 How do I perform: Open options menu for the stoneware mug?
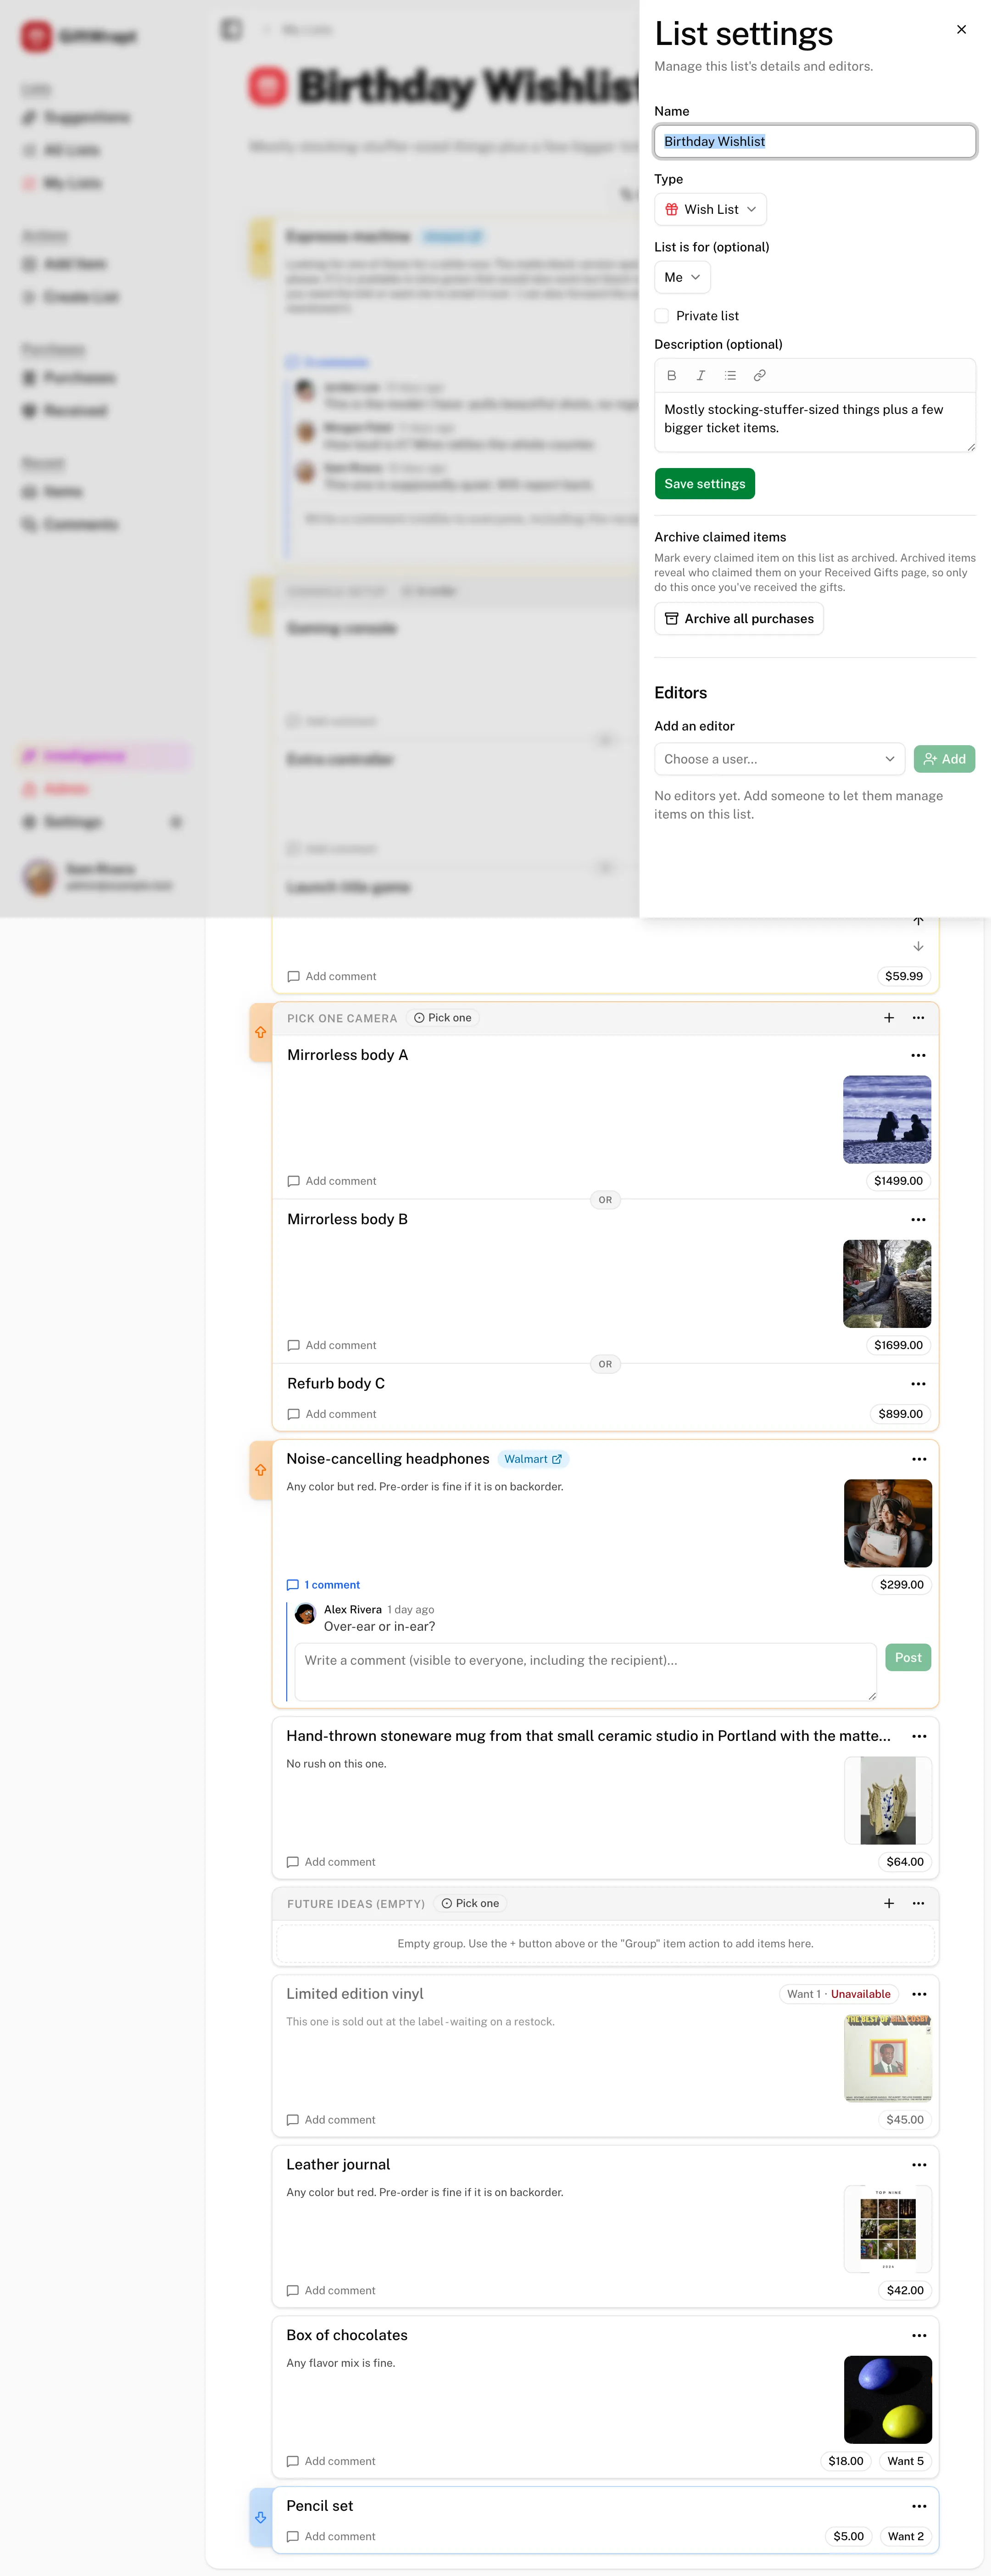[x=919, y=1736]
